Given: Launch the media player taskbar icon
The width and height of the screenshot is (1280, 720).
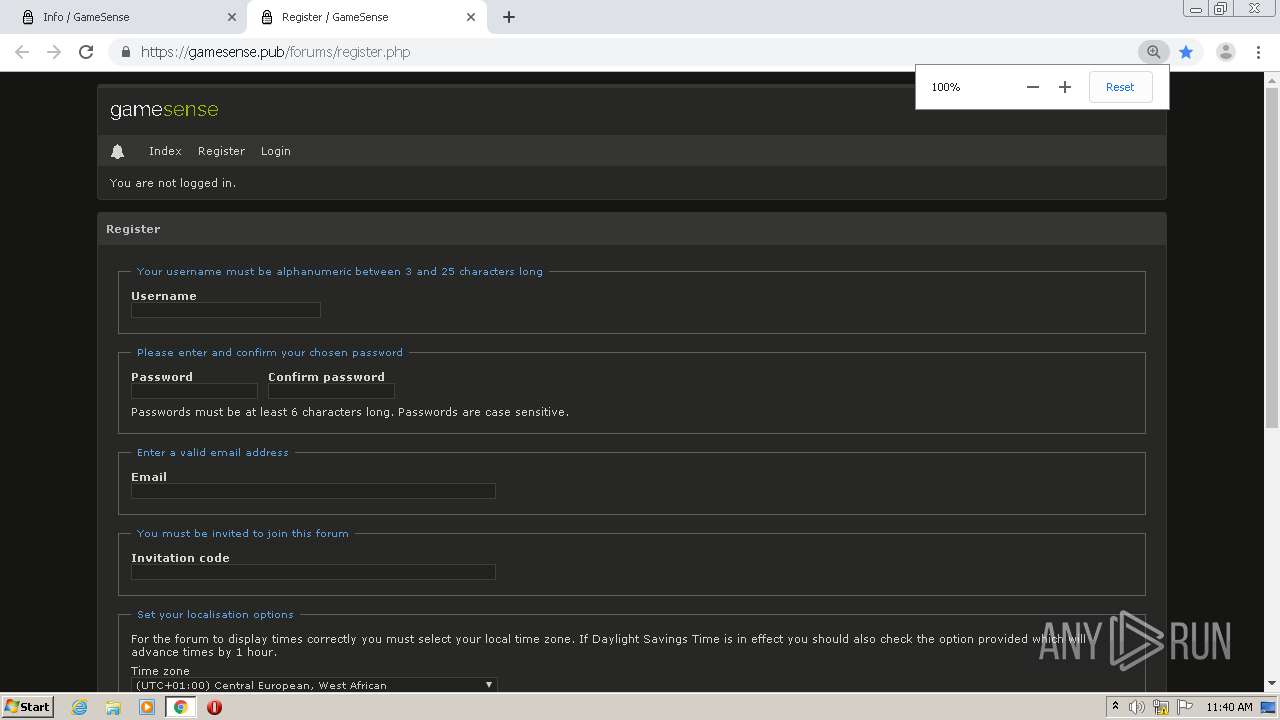Looking at the screenshot, I should [147, 707].
